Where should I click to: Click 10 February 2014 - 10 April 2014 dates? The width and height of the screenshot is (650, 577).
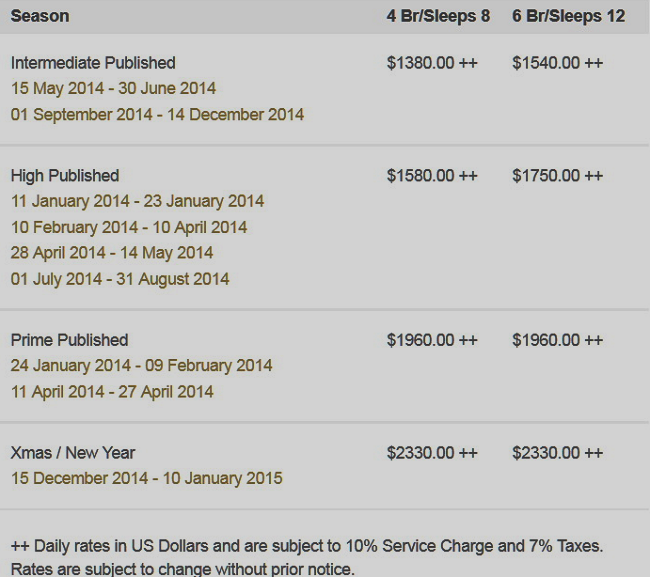[x=129, y=227]
